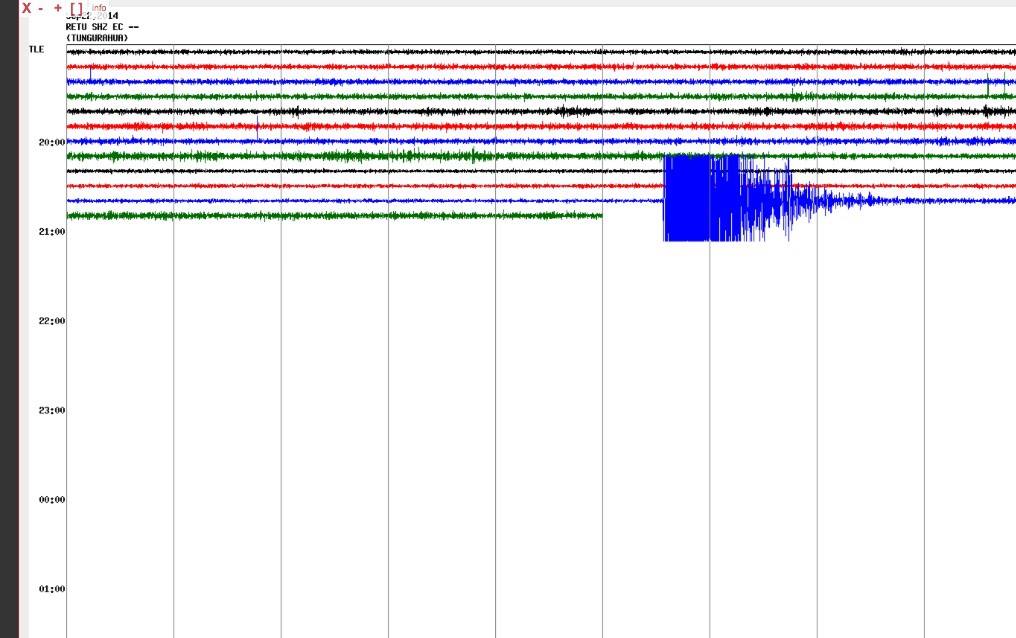
Task: Click the plus zoom-in icon
Action: coord(58,8)
